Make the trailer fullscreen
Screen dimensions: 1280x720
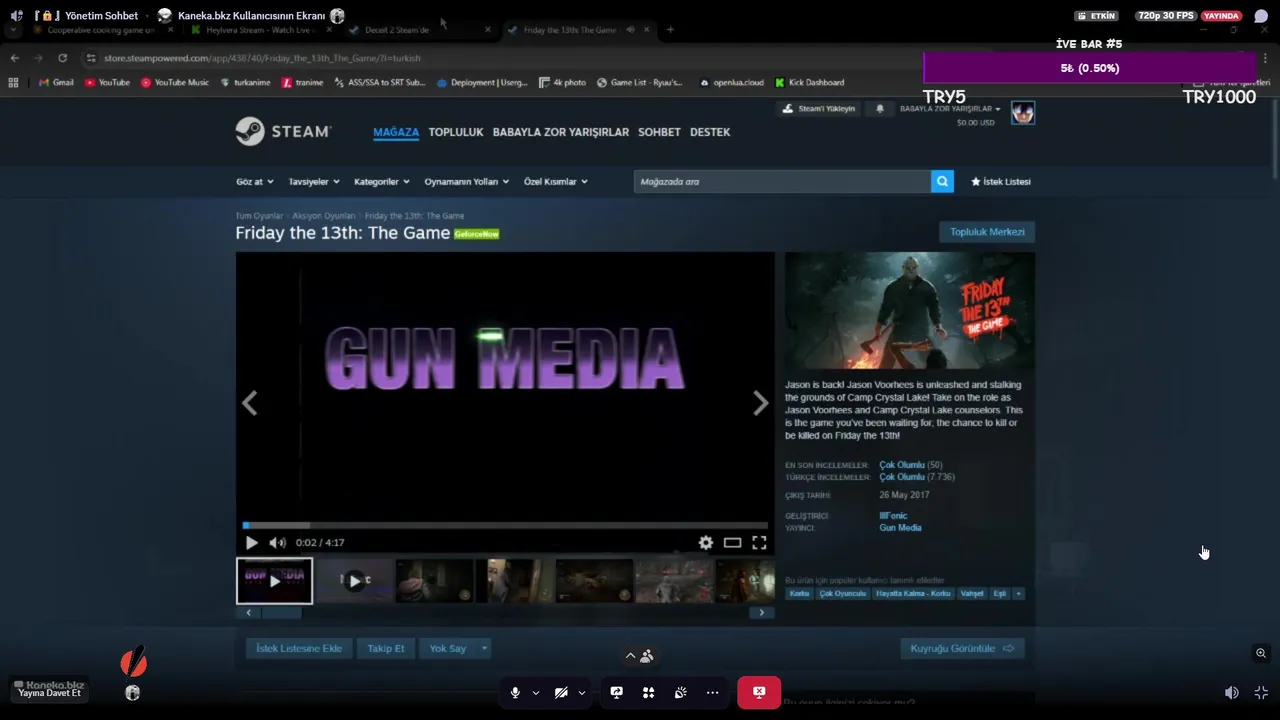759,542
